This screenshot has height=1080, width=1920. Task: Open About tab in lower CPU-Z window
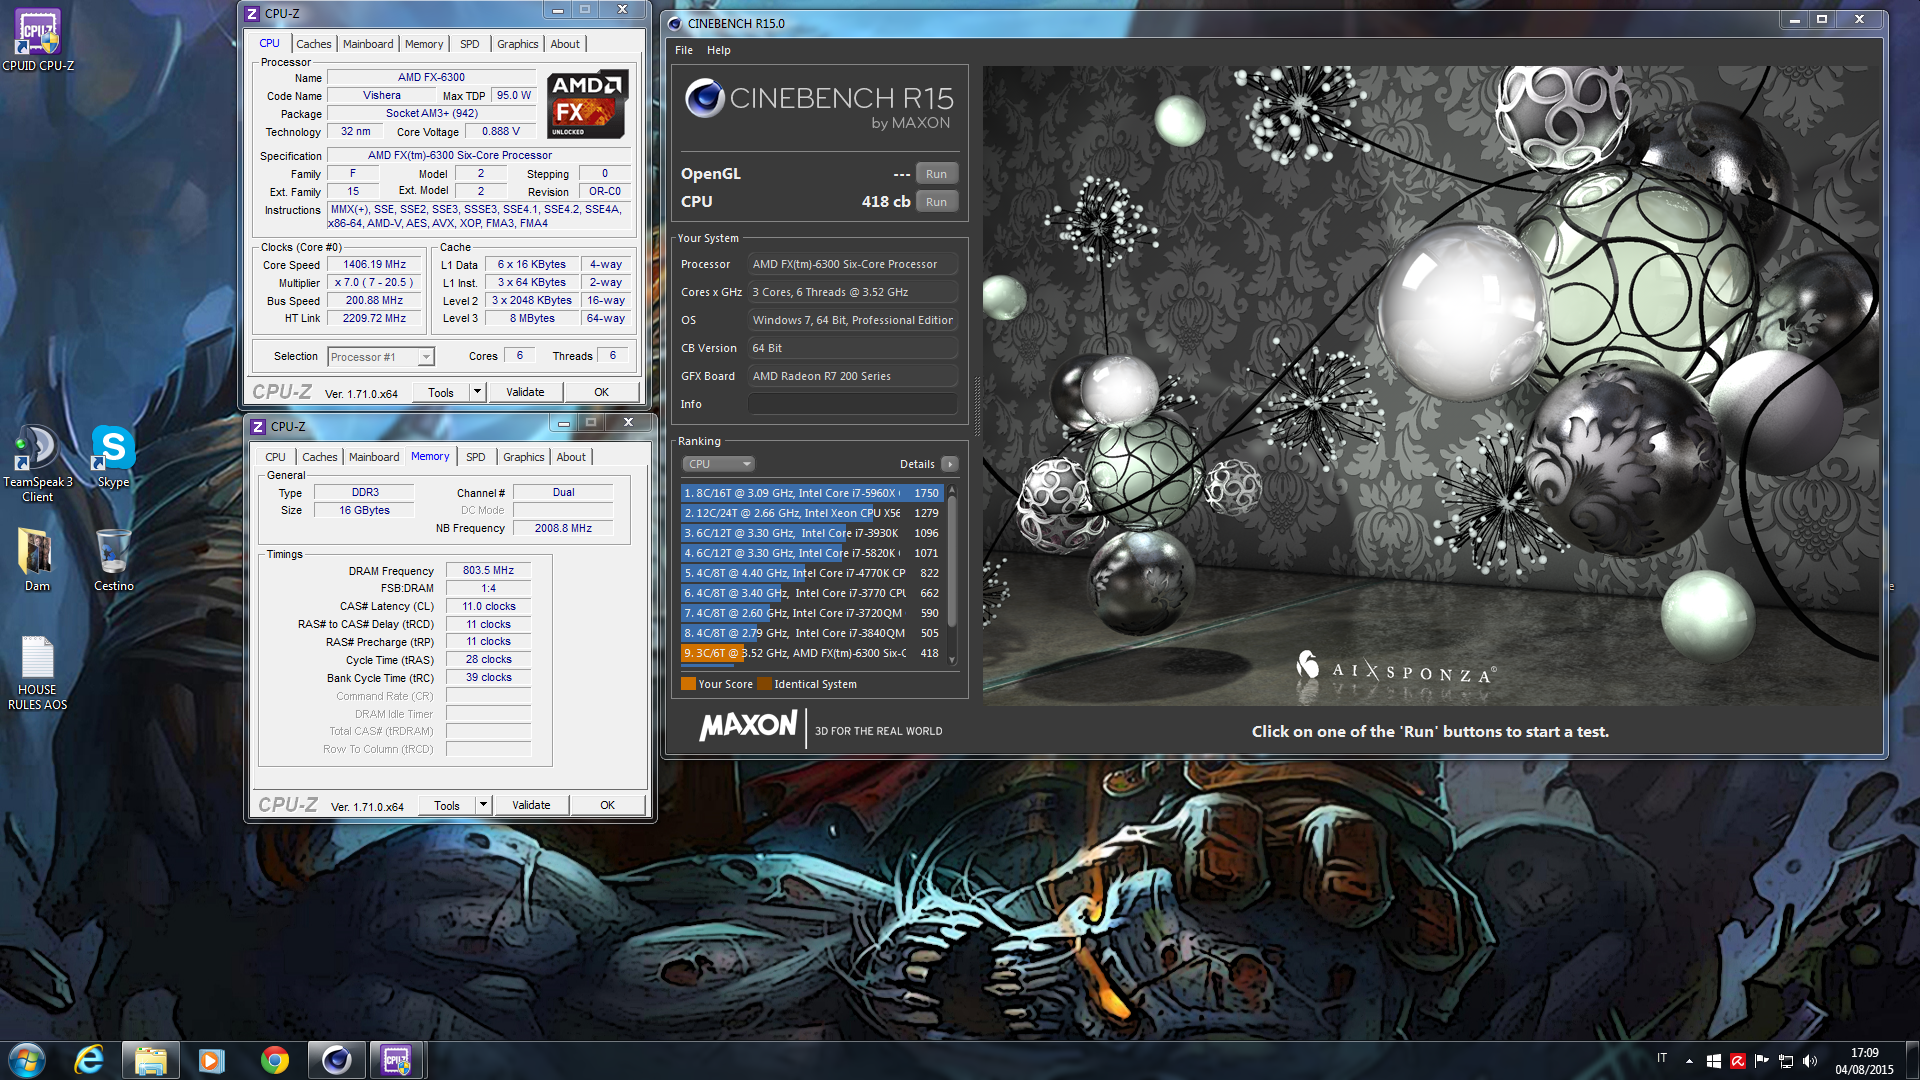click(x=571, y=457)
